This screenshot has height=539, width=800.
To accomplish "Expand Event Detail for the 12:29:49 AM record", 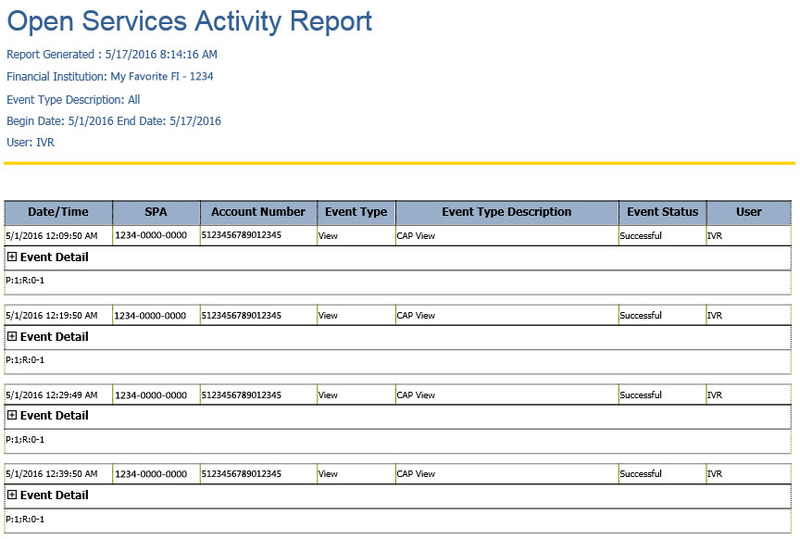I will [12, 416].
